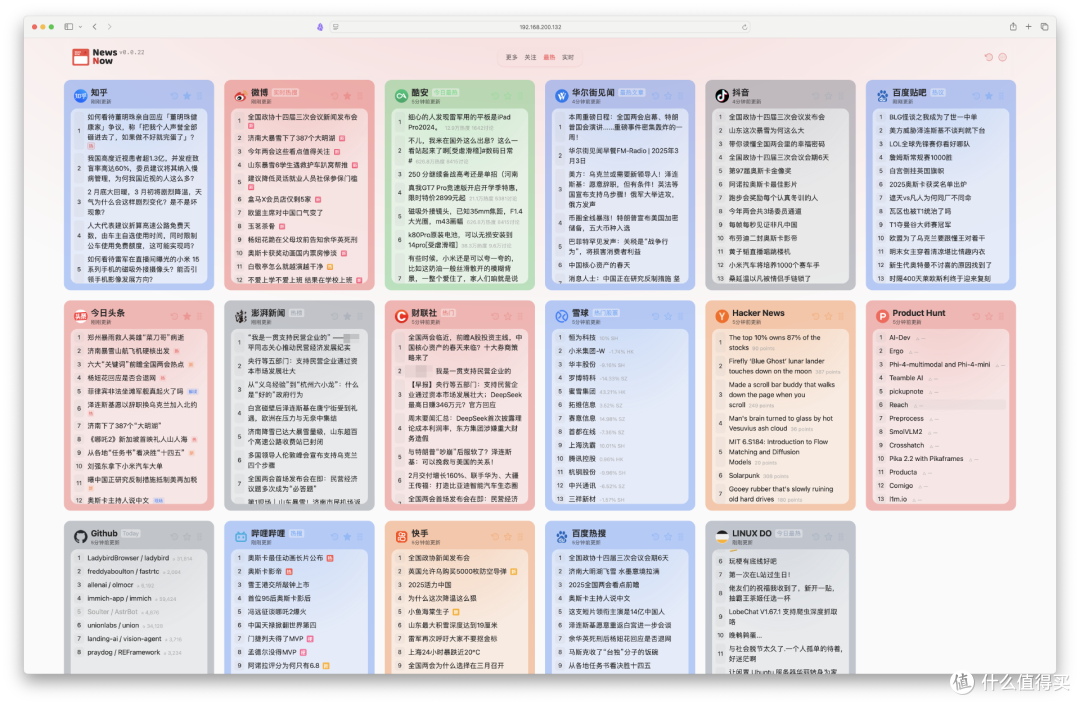The height and width of the screenshot is (705, 1080).
Task: Refresh the Github card
Action: pos(174,536)
